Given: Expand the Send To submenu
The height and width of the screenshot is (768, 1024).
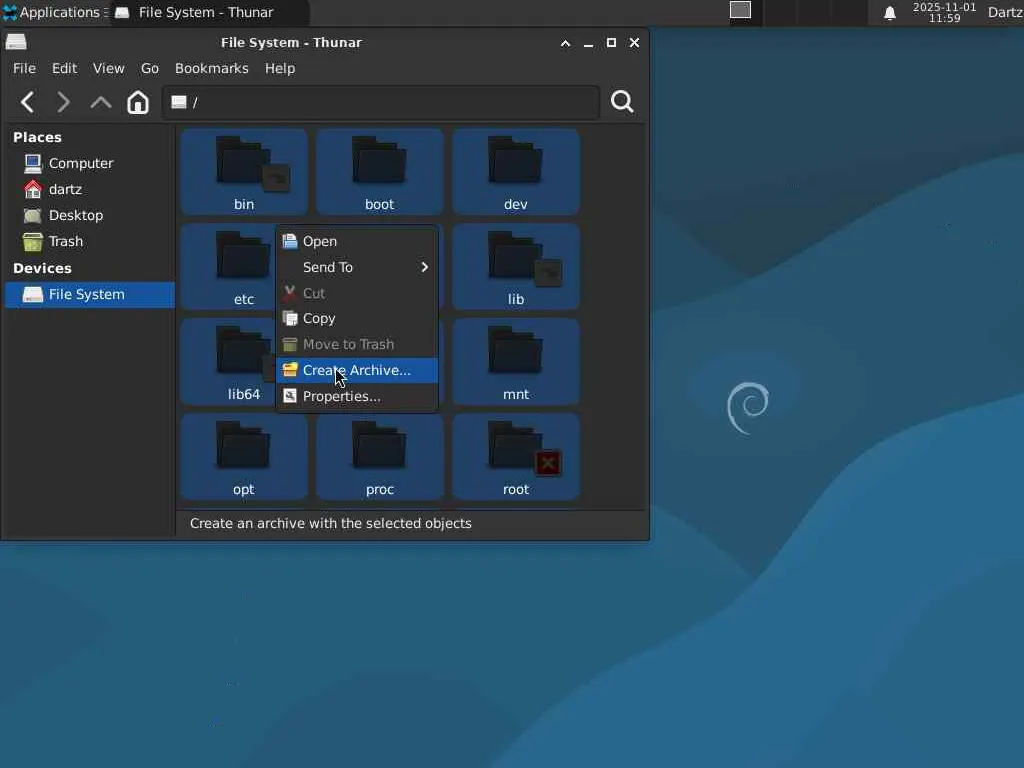Looking at the screenshot, I should click(357, 267).
